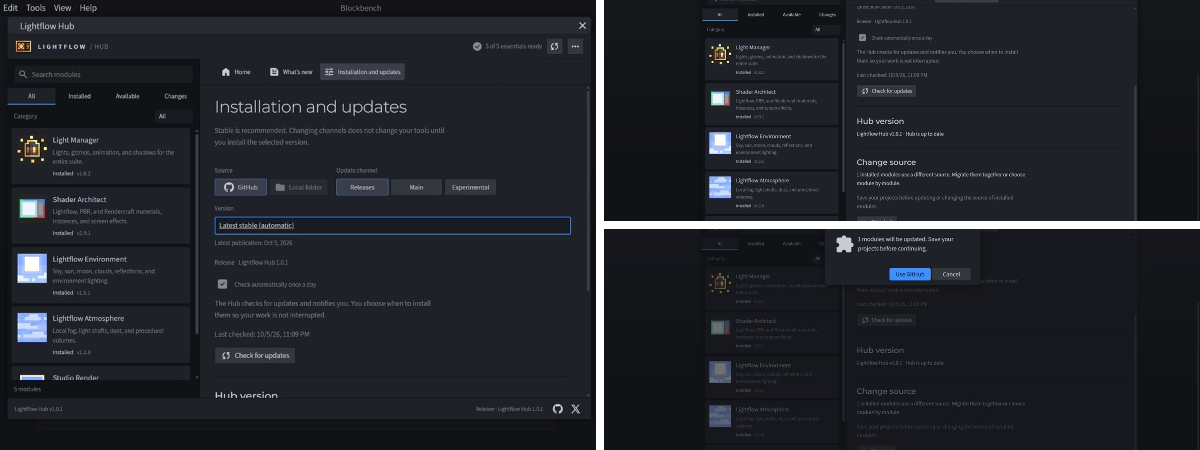
Task: Toggle the auto-check checkbox in the Change source panel
Action: coord(863,38)
